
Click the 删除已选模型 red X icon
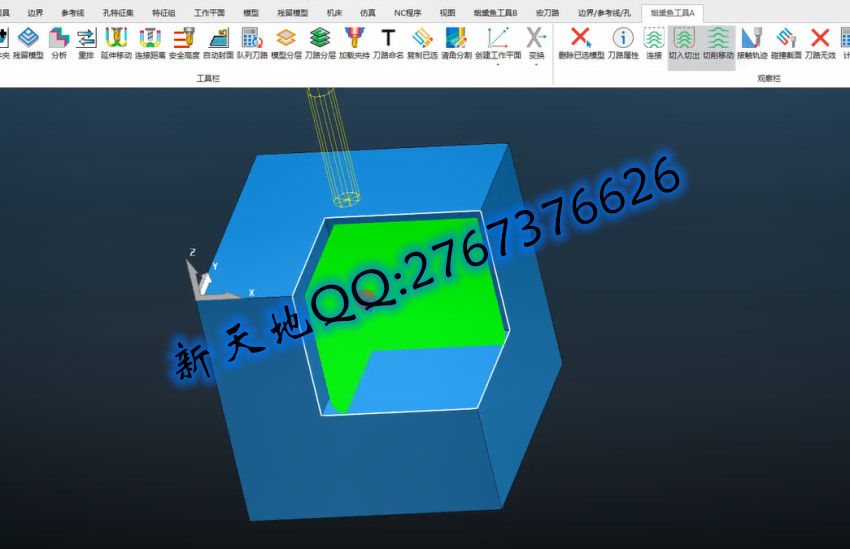tap(581, 43)
